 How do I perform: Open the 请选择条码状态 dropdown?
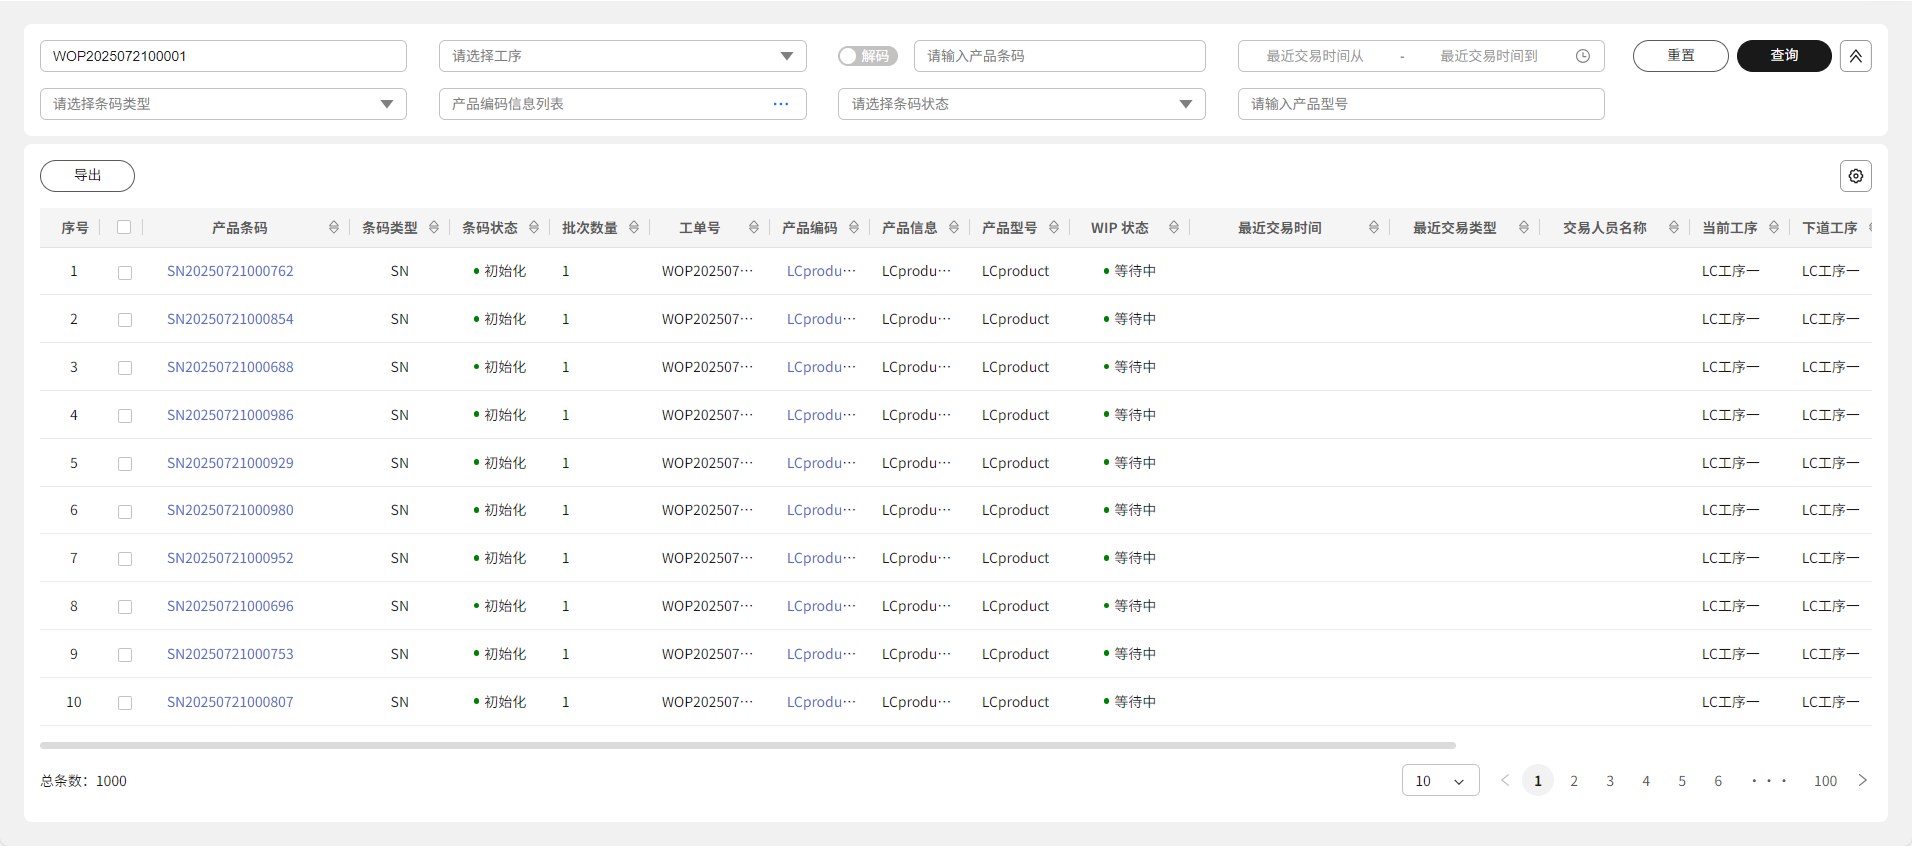[1021, 104]
